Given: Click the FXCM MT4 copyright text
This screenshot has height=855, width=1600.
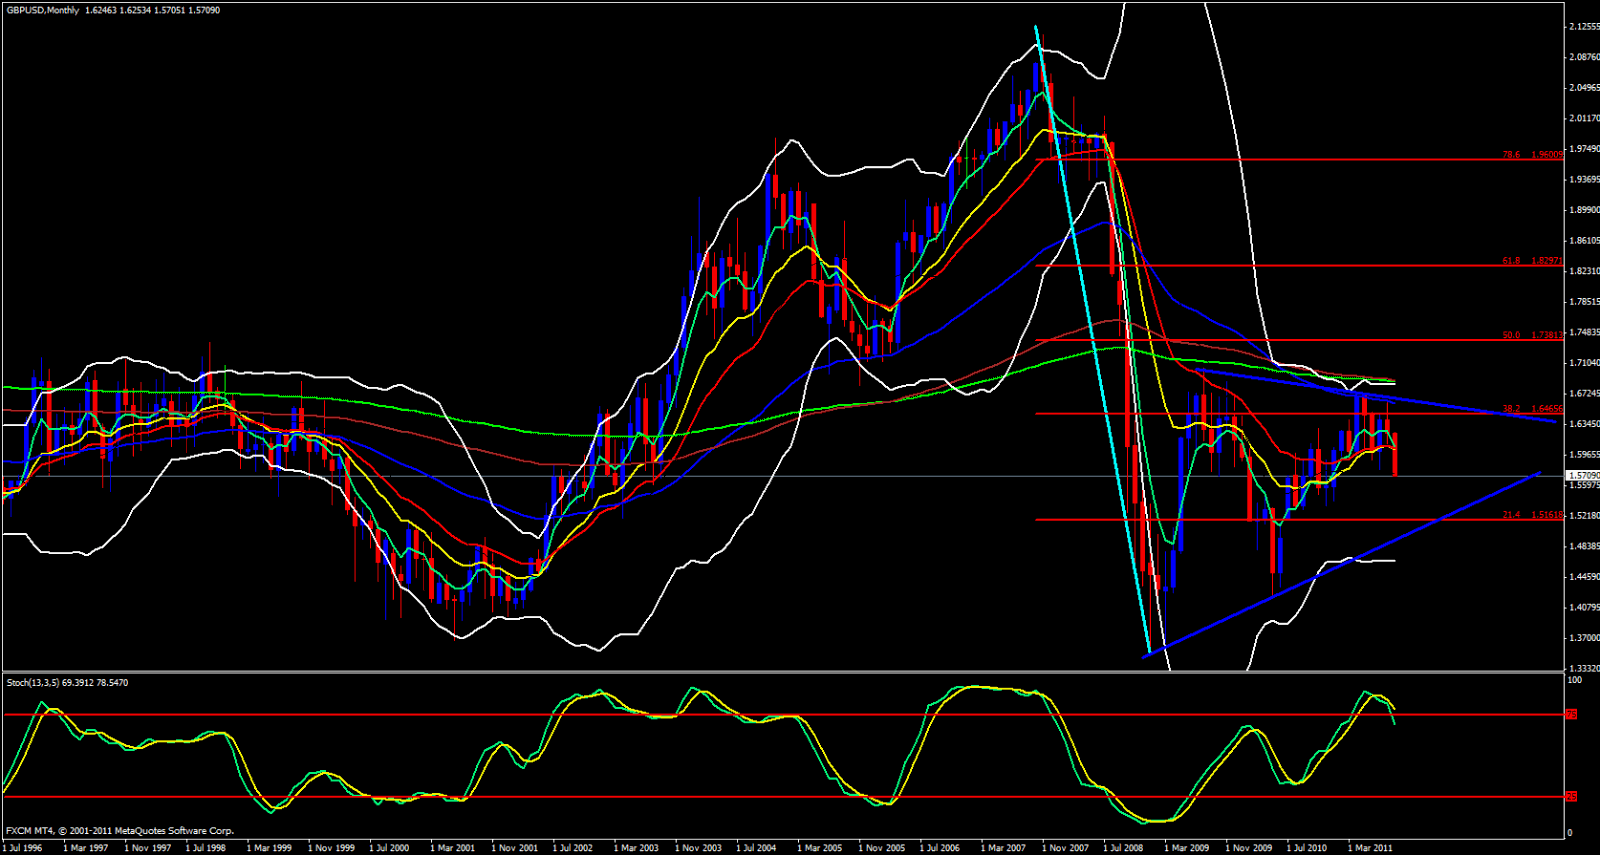Looking at the screenshot, I should click(120, 831).
